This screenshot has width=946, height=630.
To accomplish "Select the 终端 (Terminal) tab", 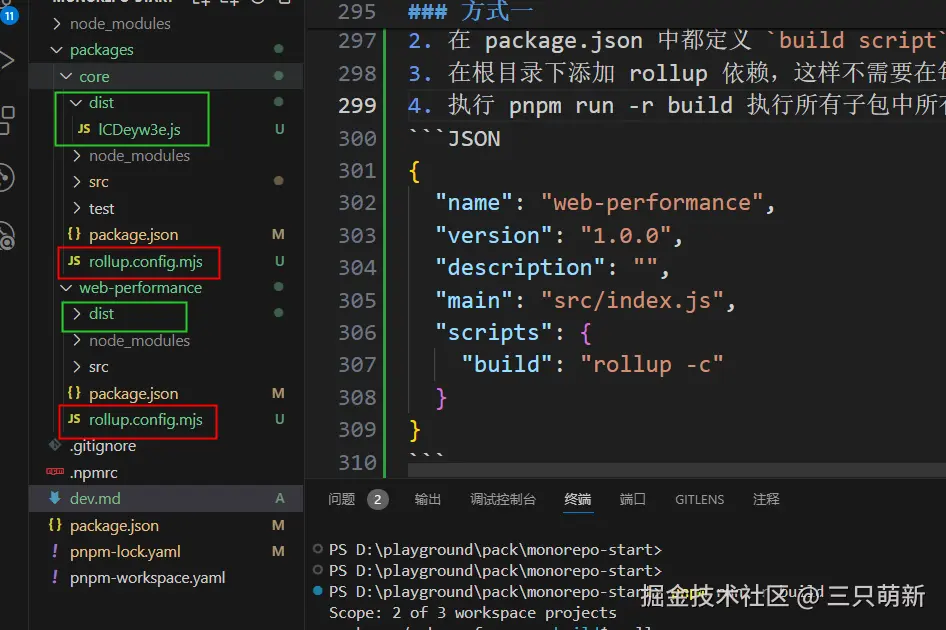I will pyautogui.click(x=577, y=499).
